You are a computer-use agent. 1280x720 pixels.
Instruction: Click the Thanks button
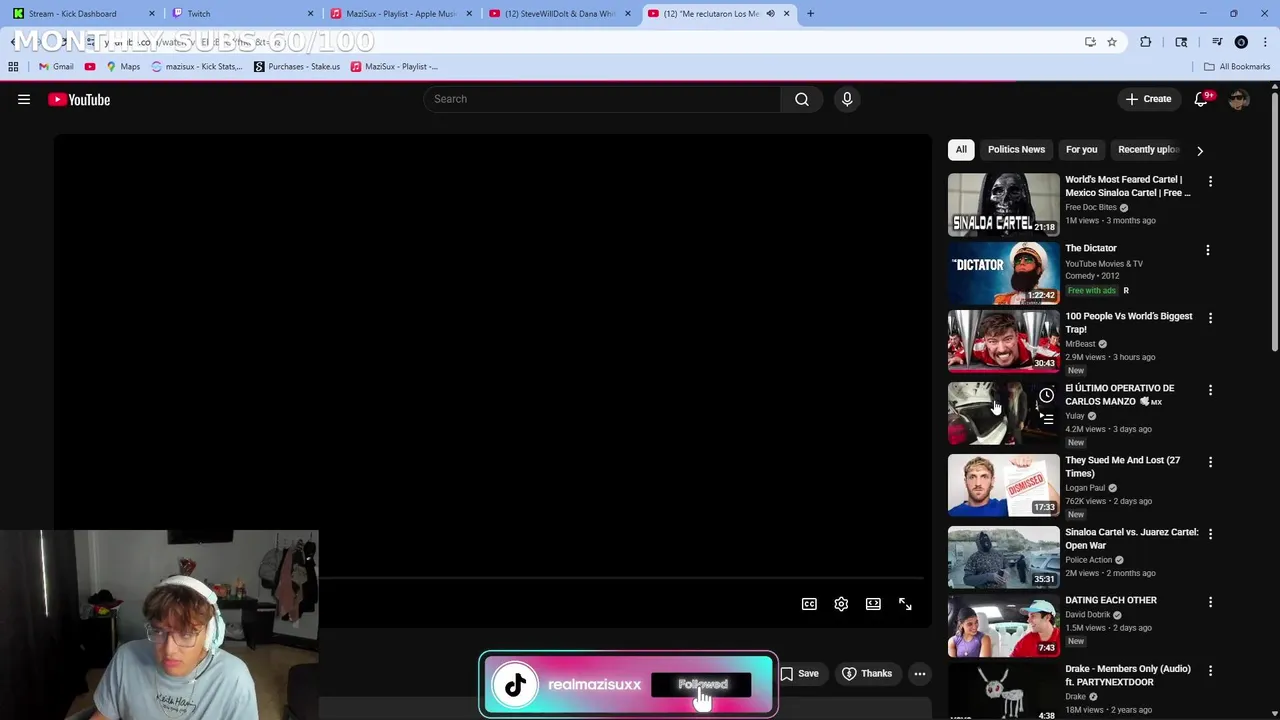coord(867,674)
